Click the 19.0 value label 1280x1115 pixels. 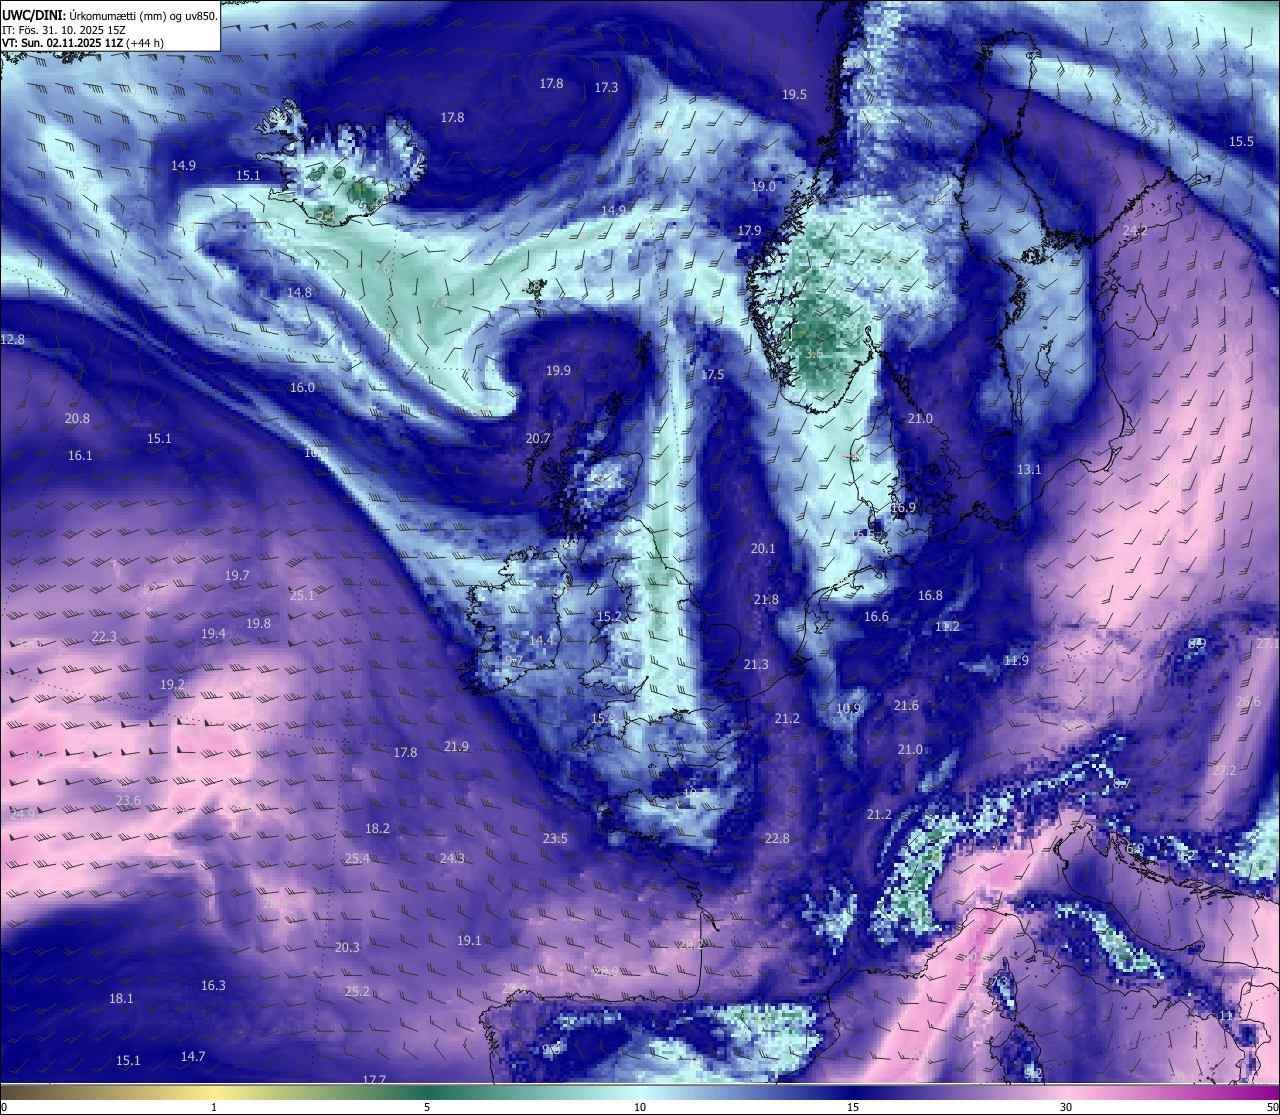pyautogui.click(x=763, y=187)
